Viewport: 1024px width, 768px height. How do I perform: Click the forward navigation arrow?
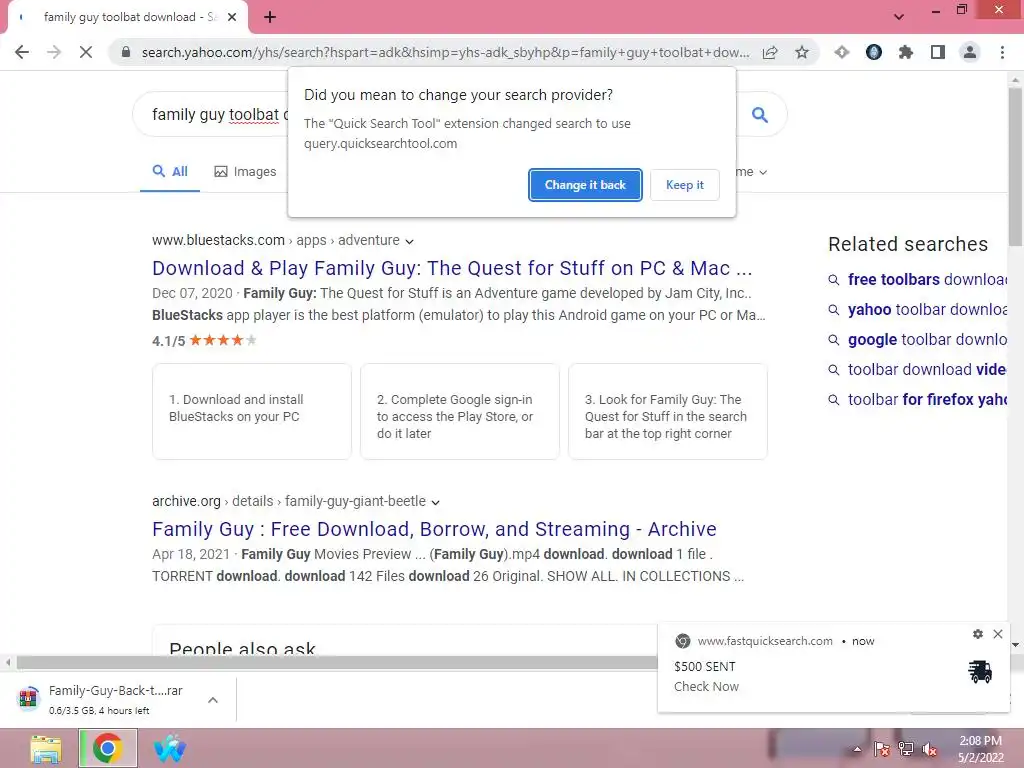(x=54, y=52)
